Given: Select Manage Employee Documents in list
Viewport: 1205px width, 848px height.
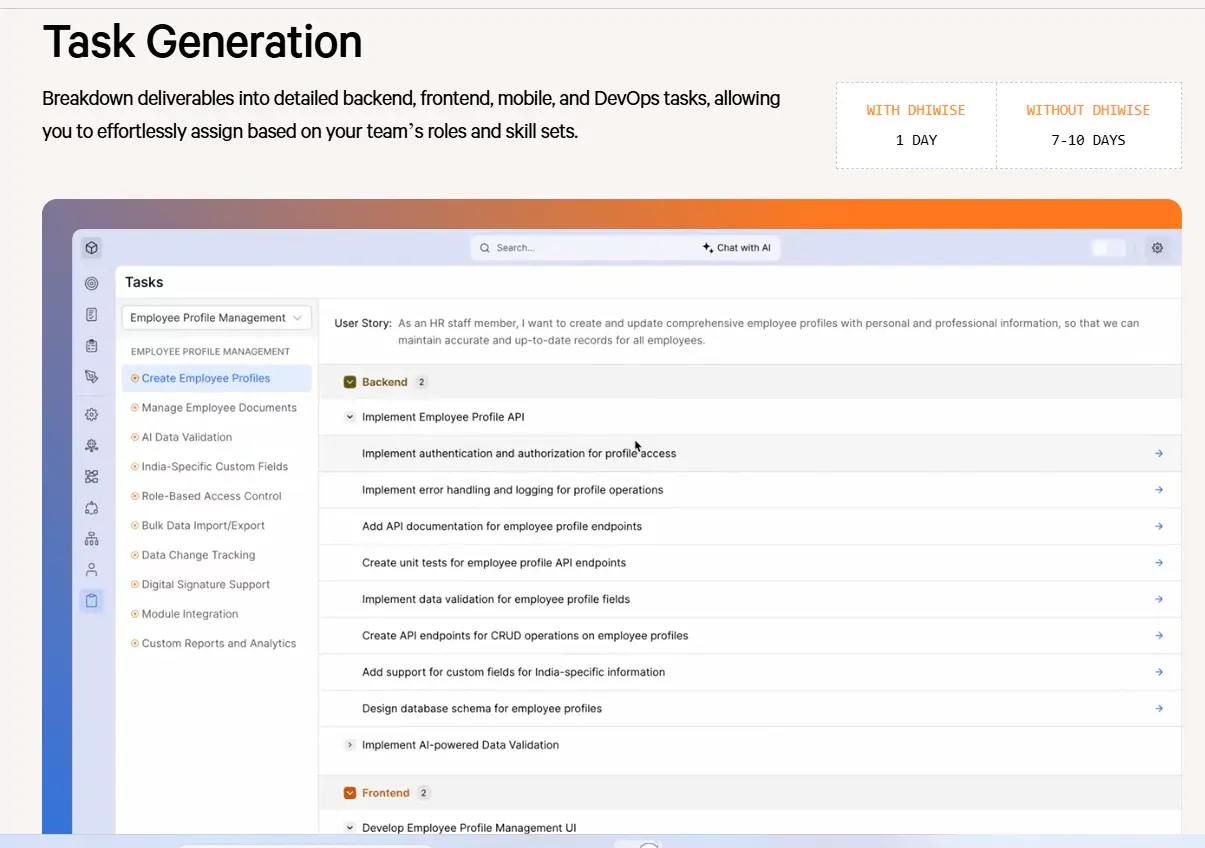Looking at the screenshot, I should point(218,408).
